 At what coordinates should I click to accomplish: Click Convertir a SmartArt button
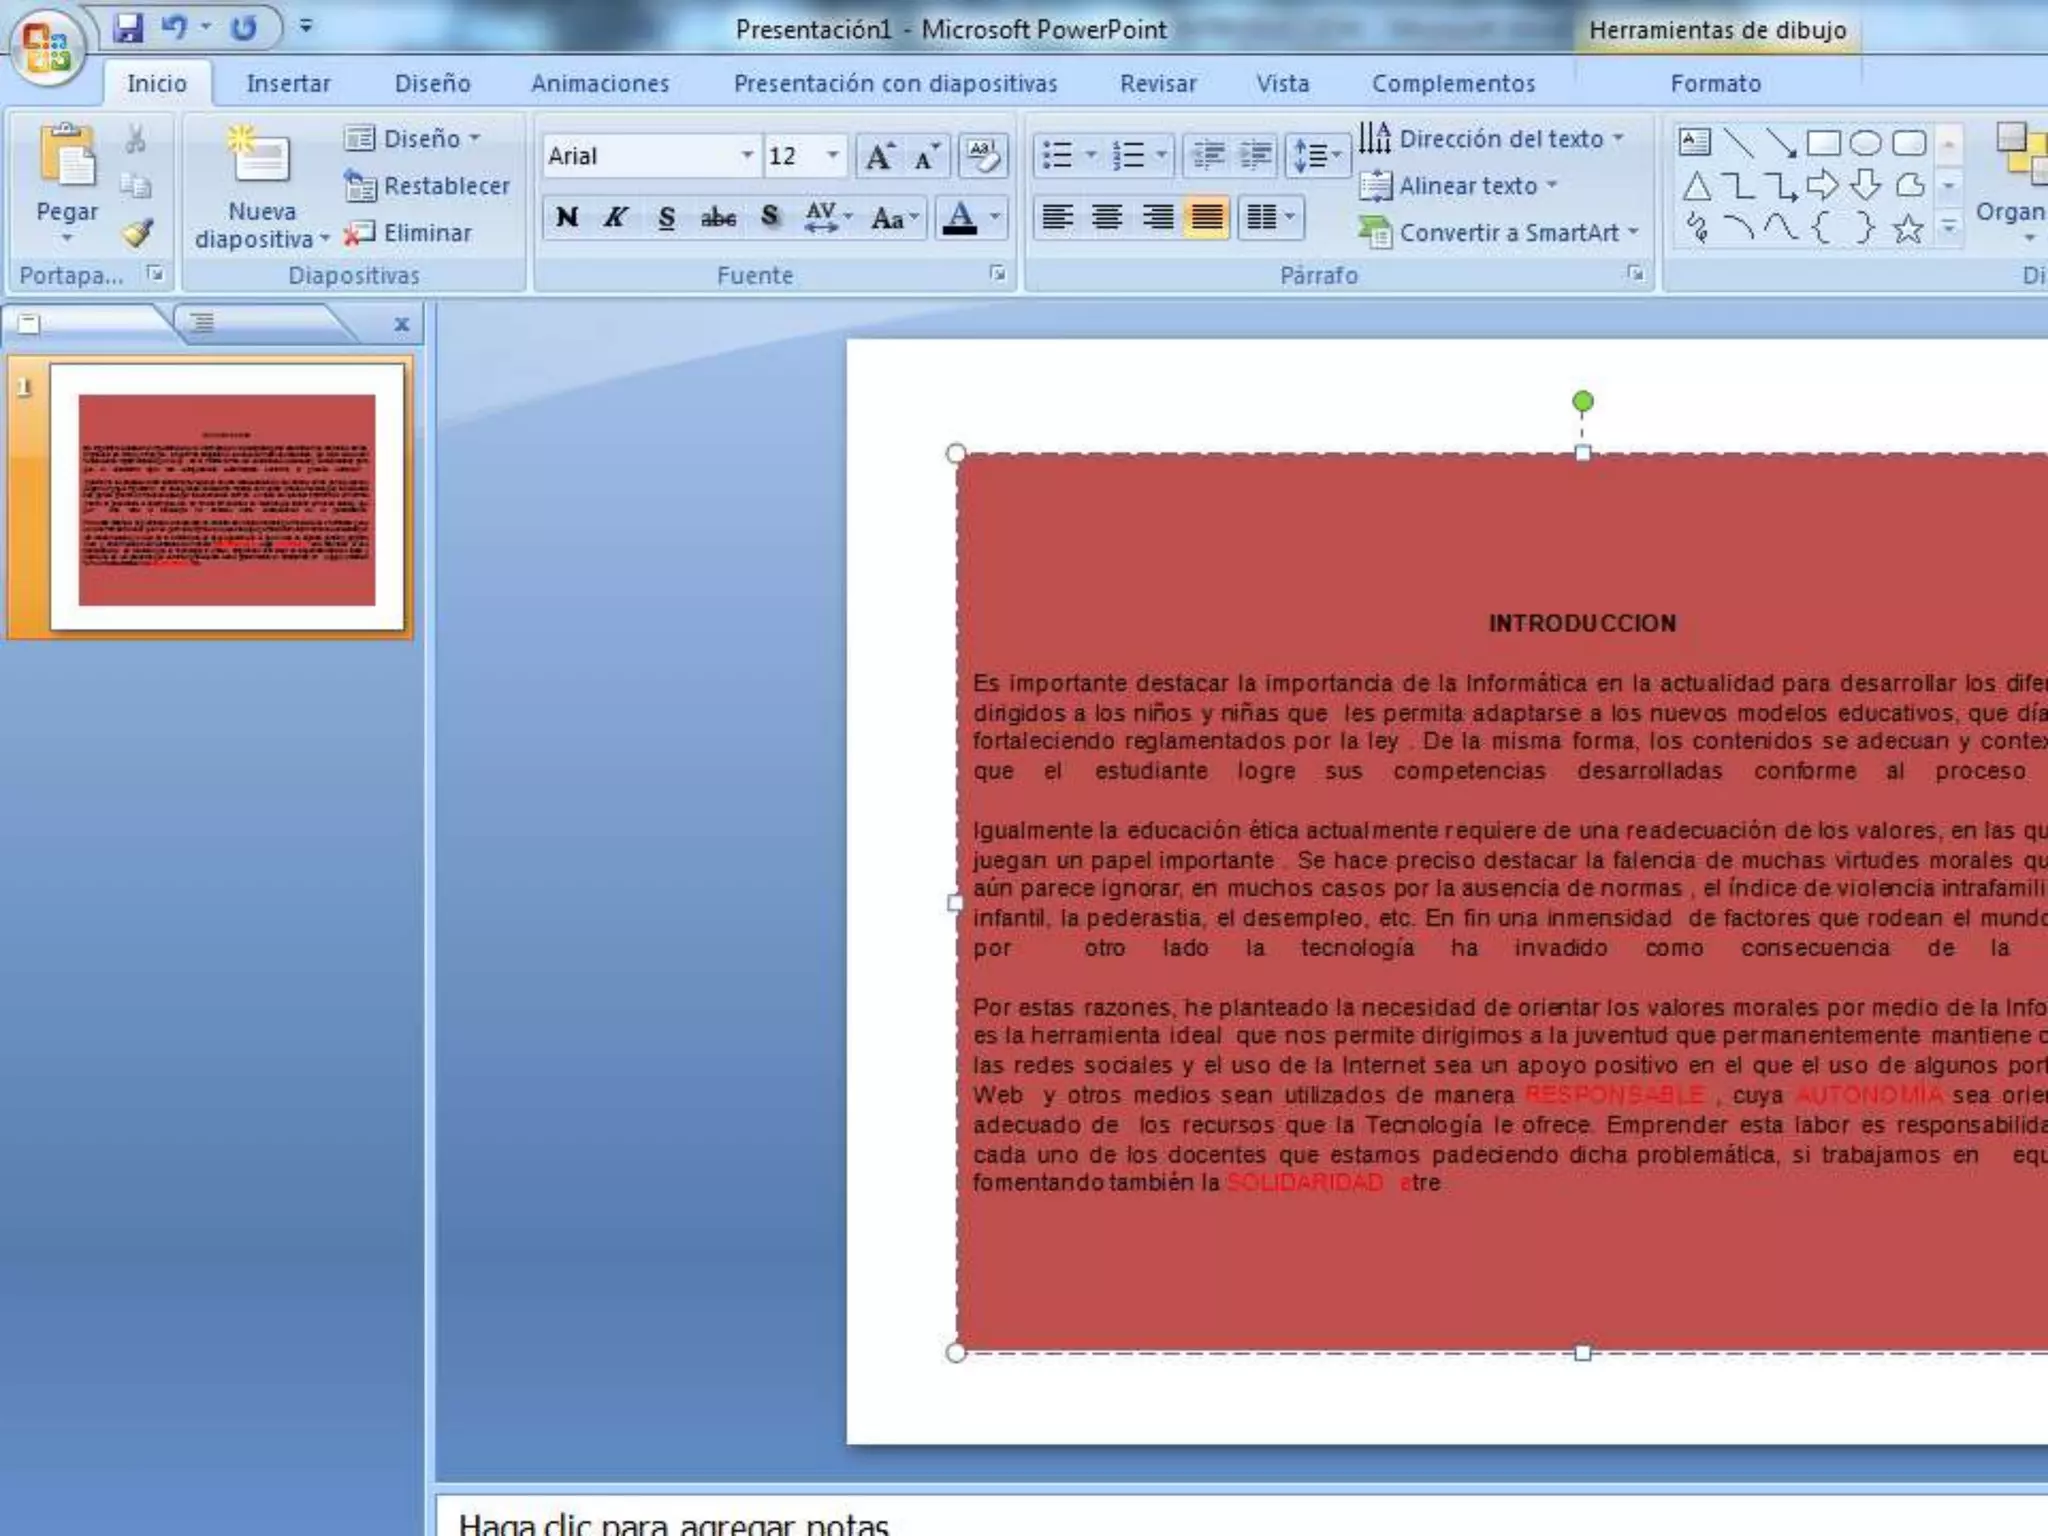[1500, 233]
